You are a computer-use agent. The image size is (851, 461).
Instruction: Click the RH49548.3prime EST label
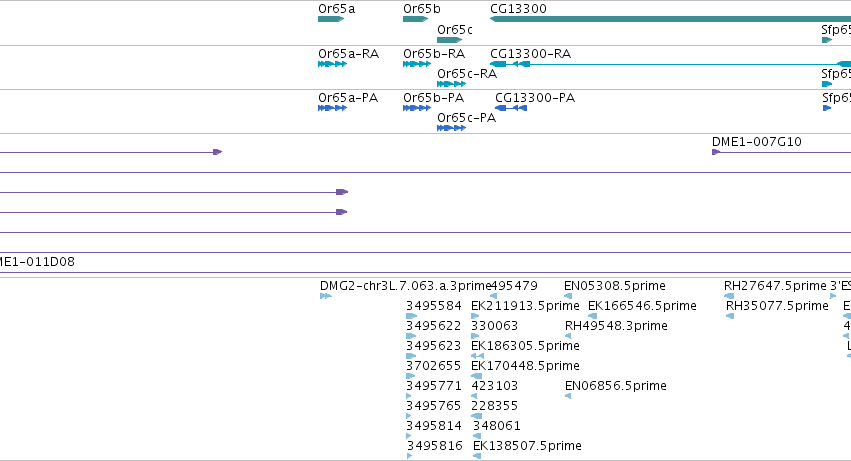616,326
